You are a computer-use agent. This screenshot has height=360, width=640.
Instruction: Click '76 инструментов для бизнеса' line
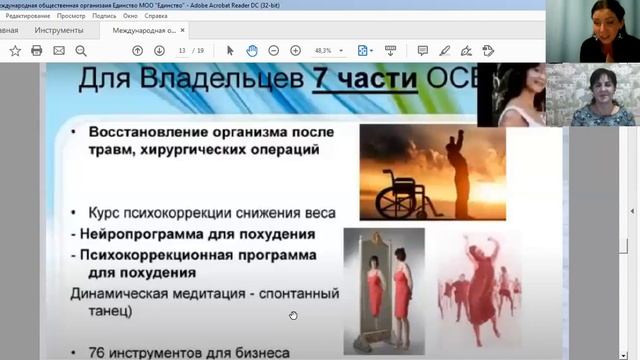(x=189, y=353)
